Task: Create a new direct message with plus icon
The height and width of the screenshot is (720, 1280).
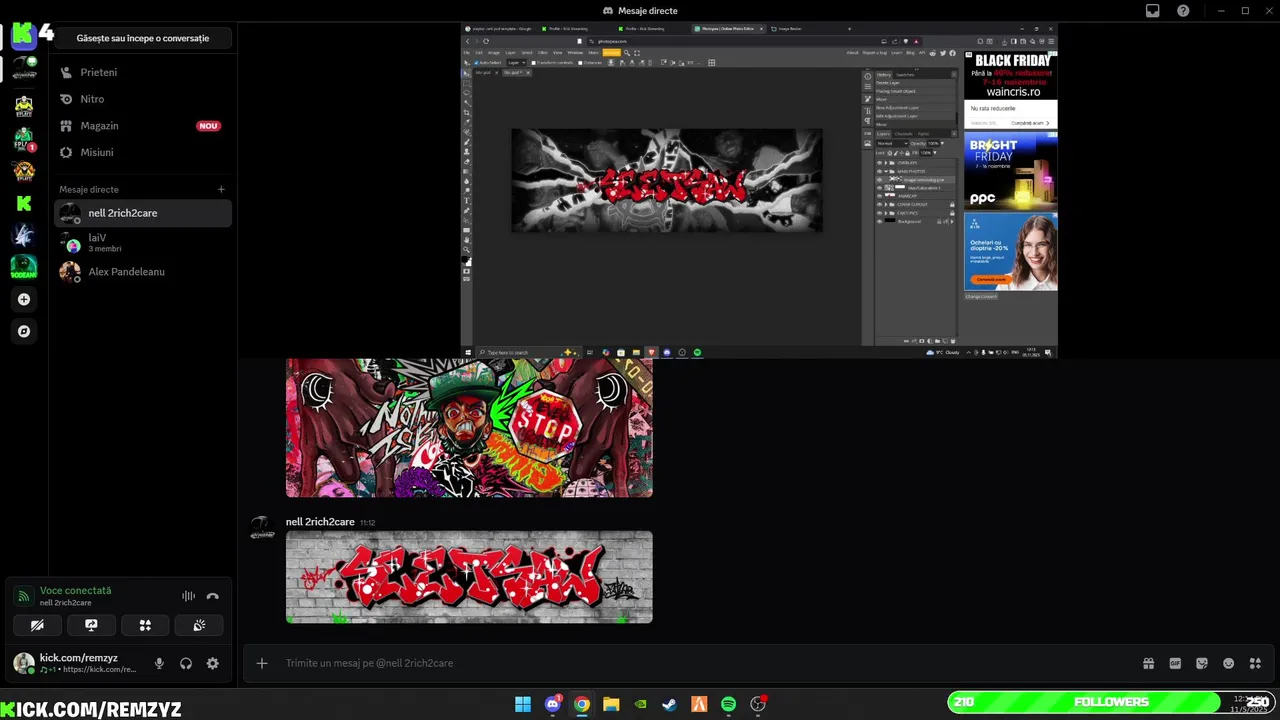Action: click(221, 189)
